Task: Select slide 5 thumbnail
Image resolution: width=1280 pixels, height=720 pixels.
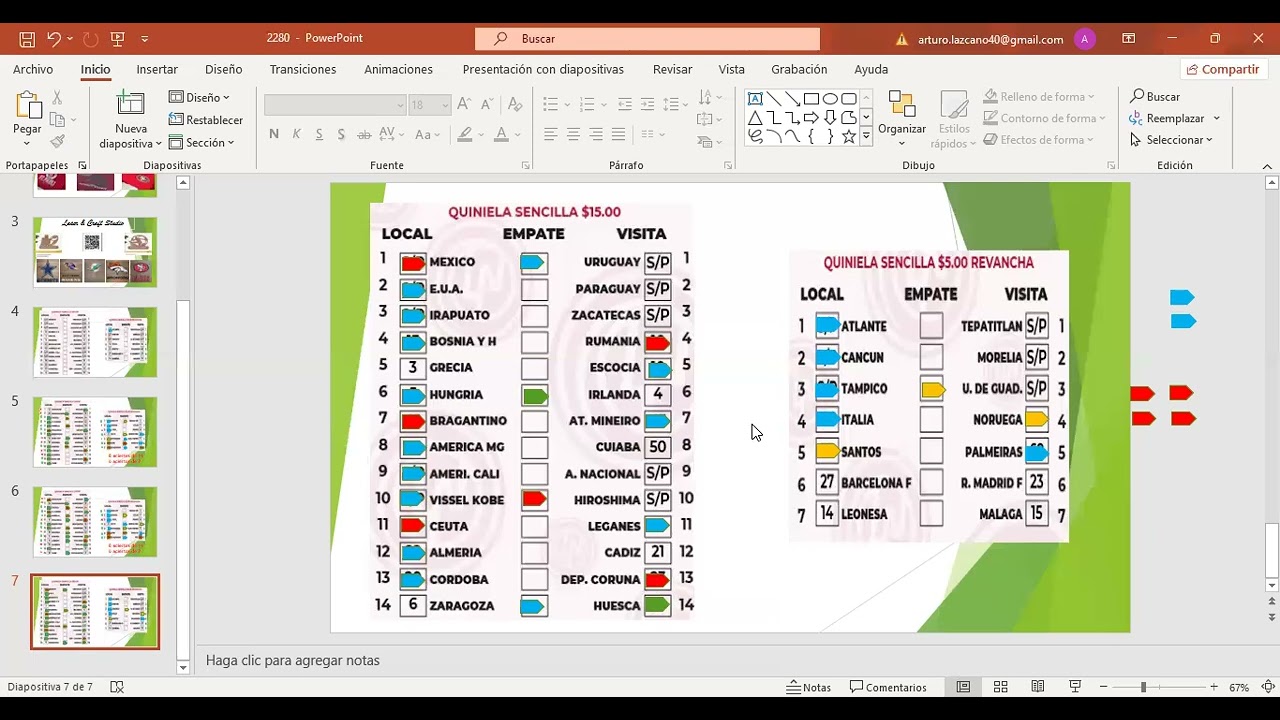Action: (x=95, y=432)
